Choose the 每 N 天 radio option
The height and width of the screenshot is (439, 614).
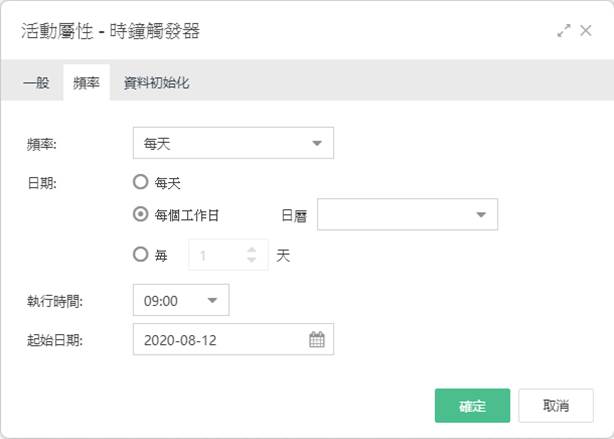coord(140,255)
